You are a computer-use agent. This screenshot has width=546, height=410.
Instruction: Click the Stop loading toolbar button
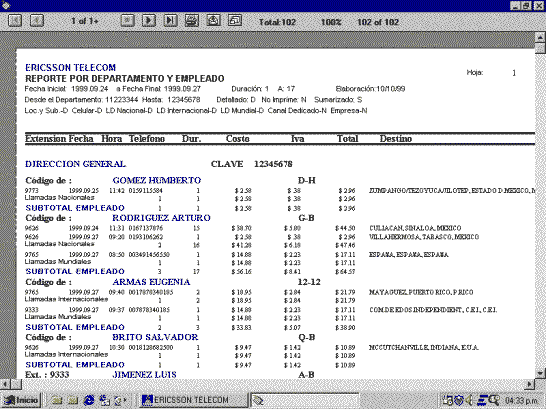(127, 21)
